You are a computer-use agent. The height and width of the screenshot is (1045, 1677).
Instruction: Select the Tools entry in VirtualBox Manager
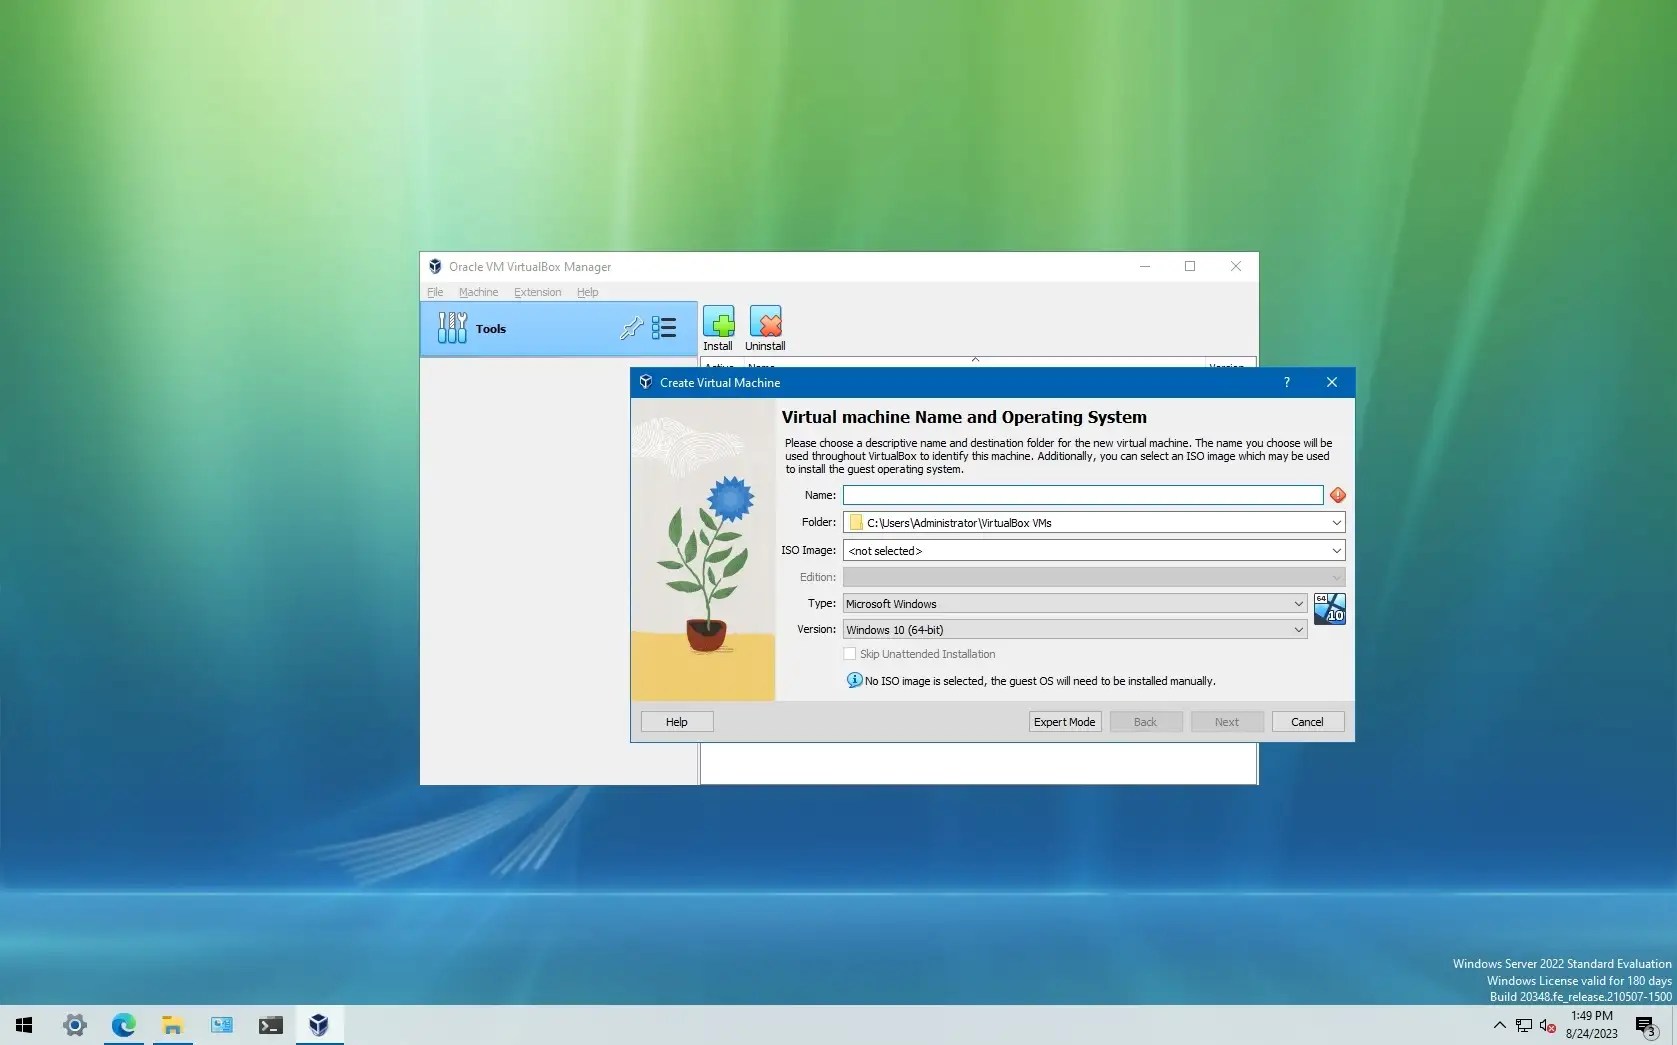tap(558, 328)
